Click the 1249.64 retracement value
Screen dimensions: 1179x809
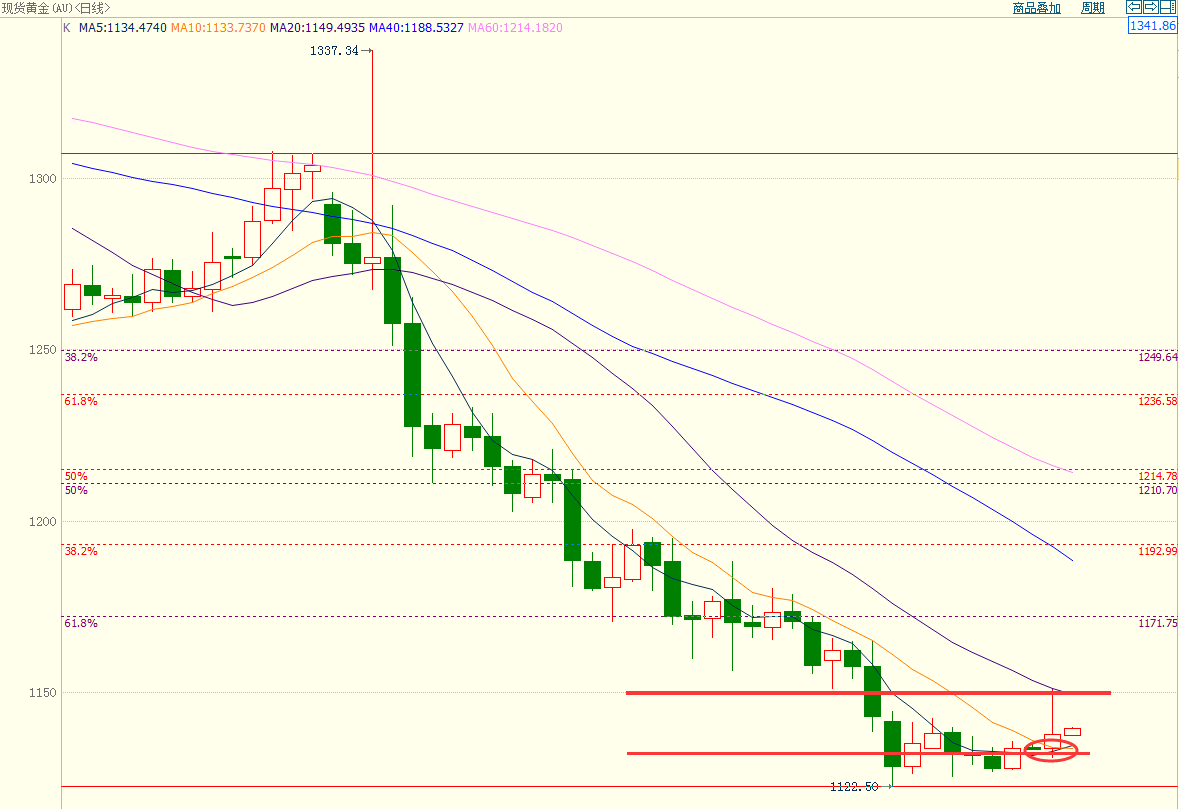pos(1158,357)
